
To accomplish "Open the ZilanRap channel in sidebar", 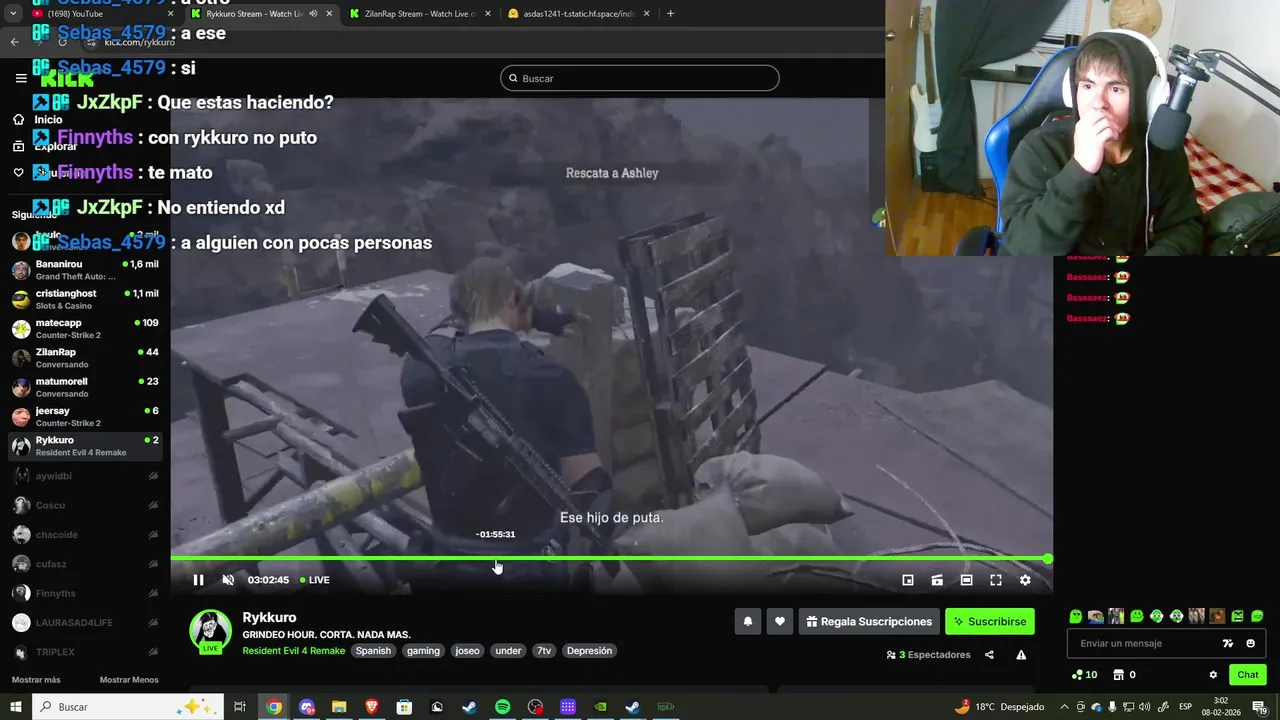I will pyautogui.click(x=85, y=358).
